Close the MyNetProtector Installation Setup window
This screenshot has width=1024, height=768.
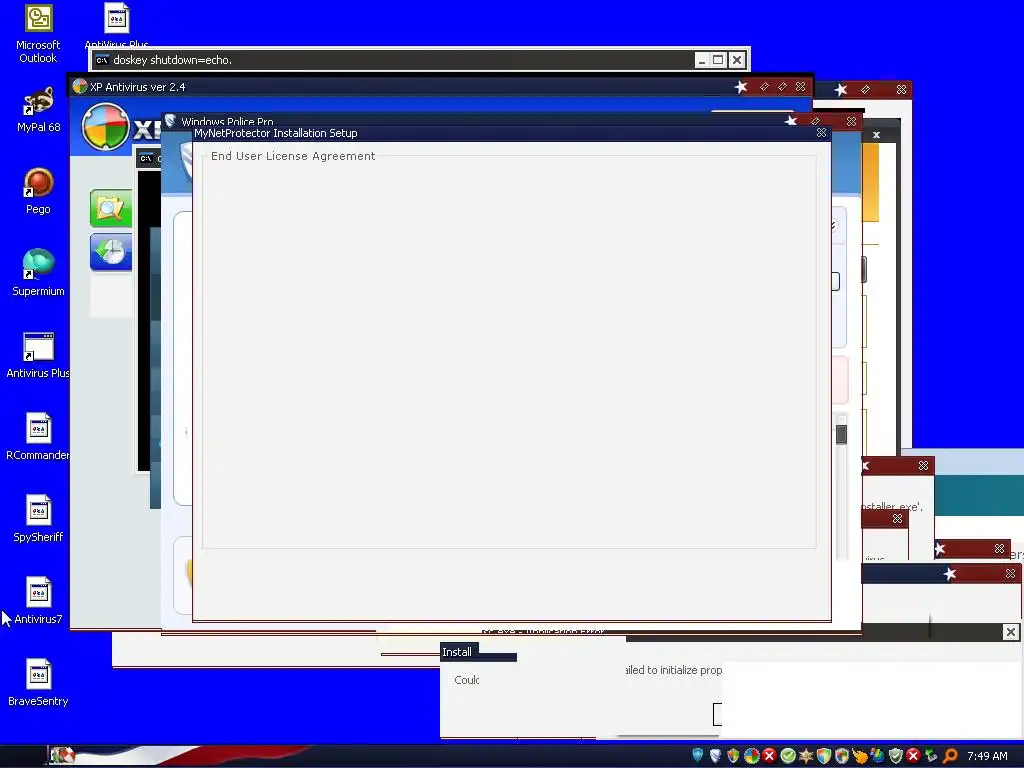[x=822, y=133]
